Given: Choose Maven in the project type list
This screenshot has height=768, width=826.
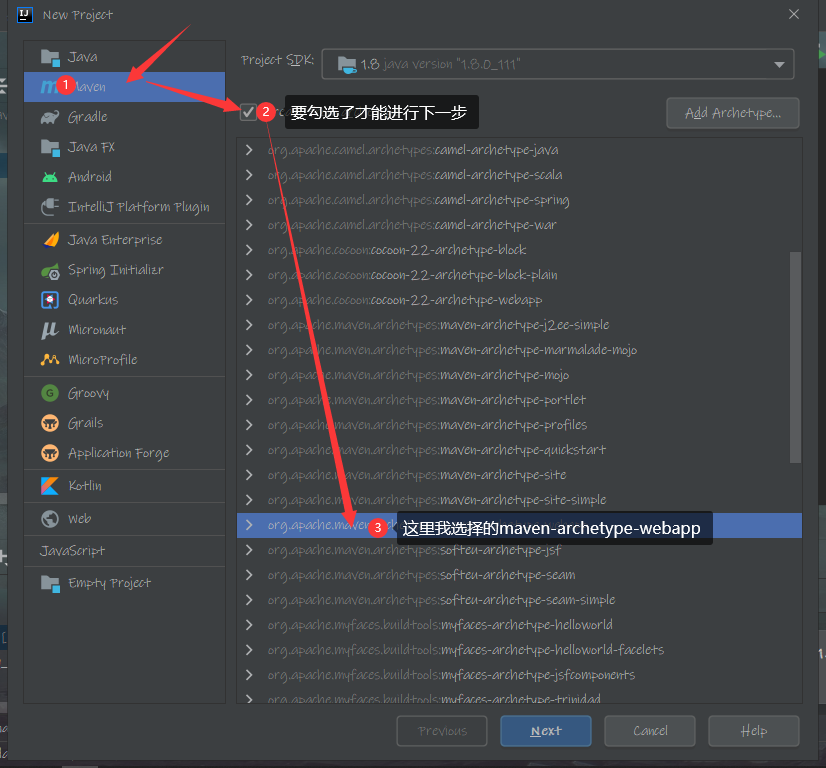Looking at the screenshot, I should point(124,87).
